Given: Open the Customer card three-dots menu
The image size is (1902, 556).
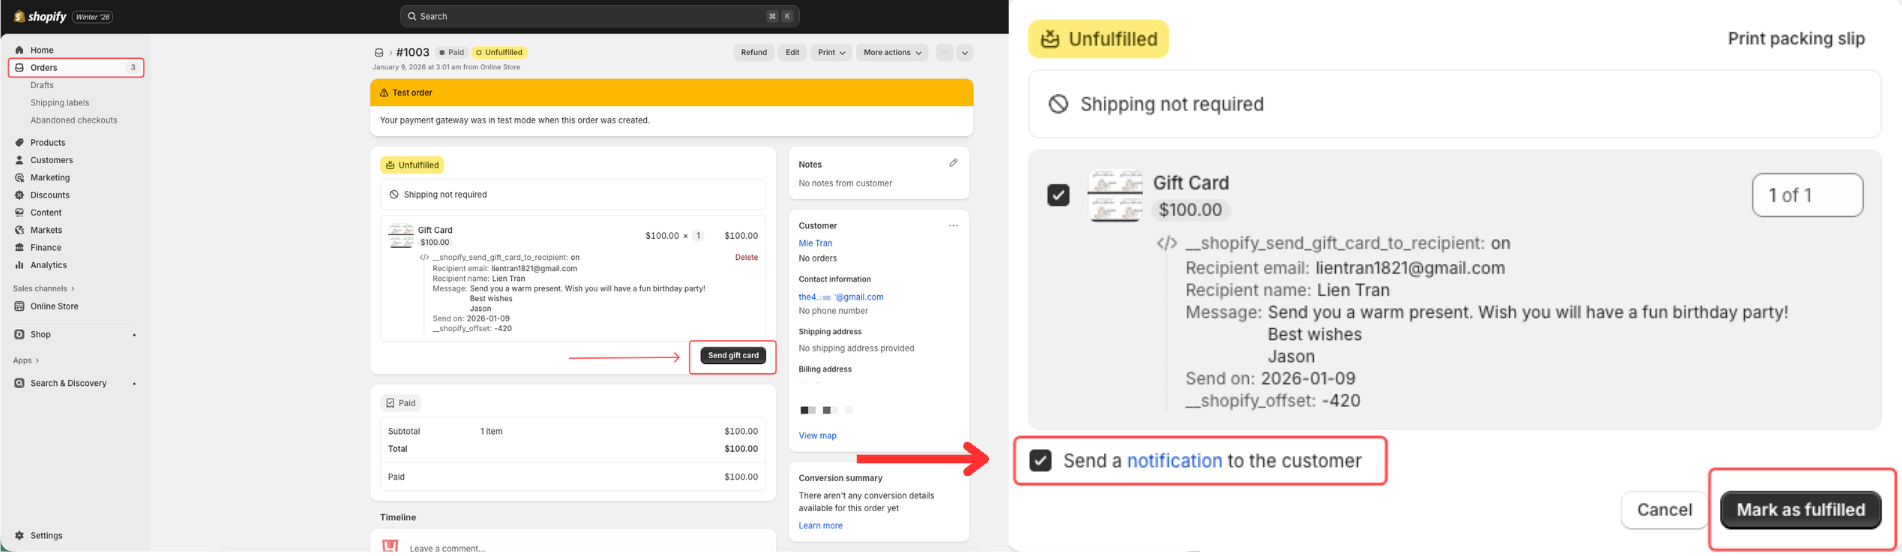Looking at the screenshot, I should click(x=953, y=226).
